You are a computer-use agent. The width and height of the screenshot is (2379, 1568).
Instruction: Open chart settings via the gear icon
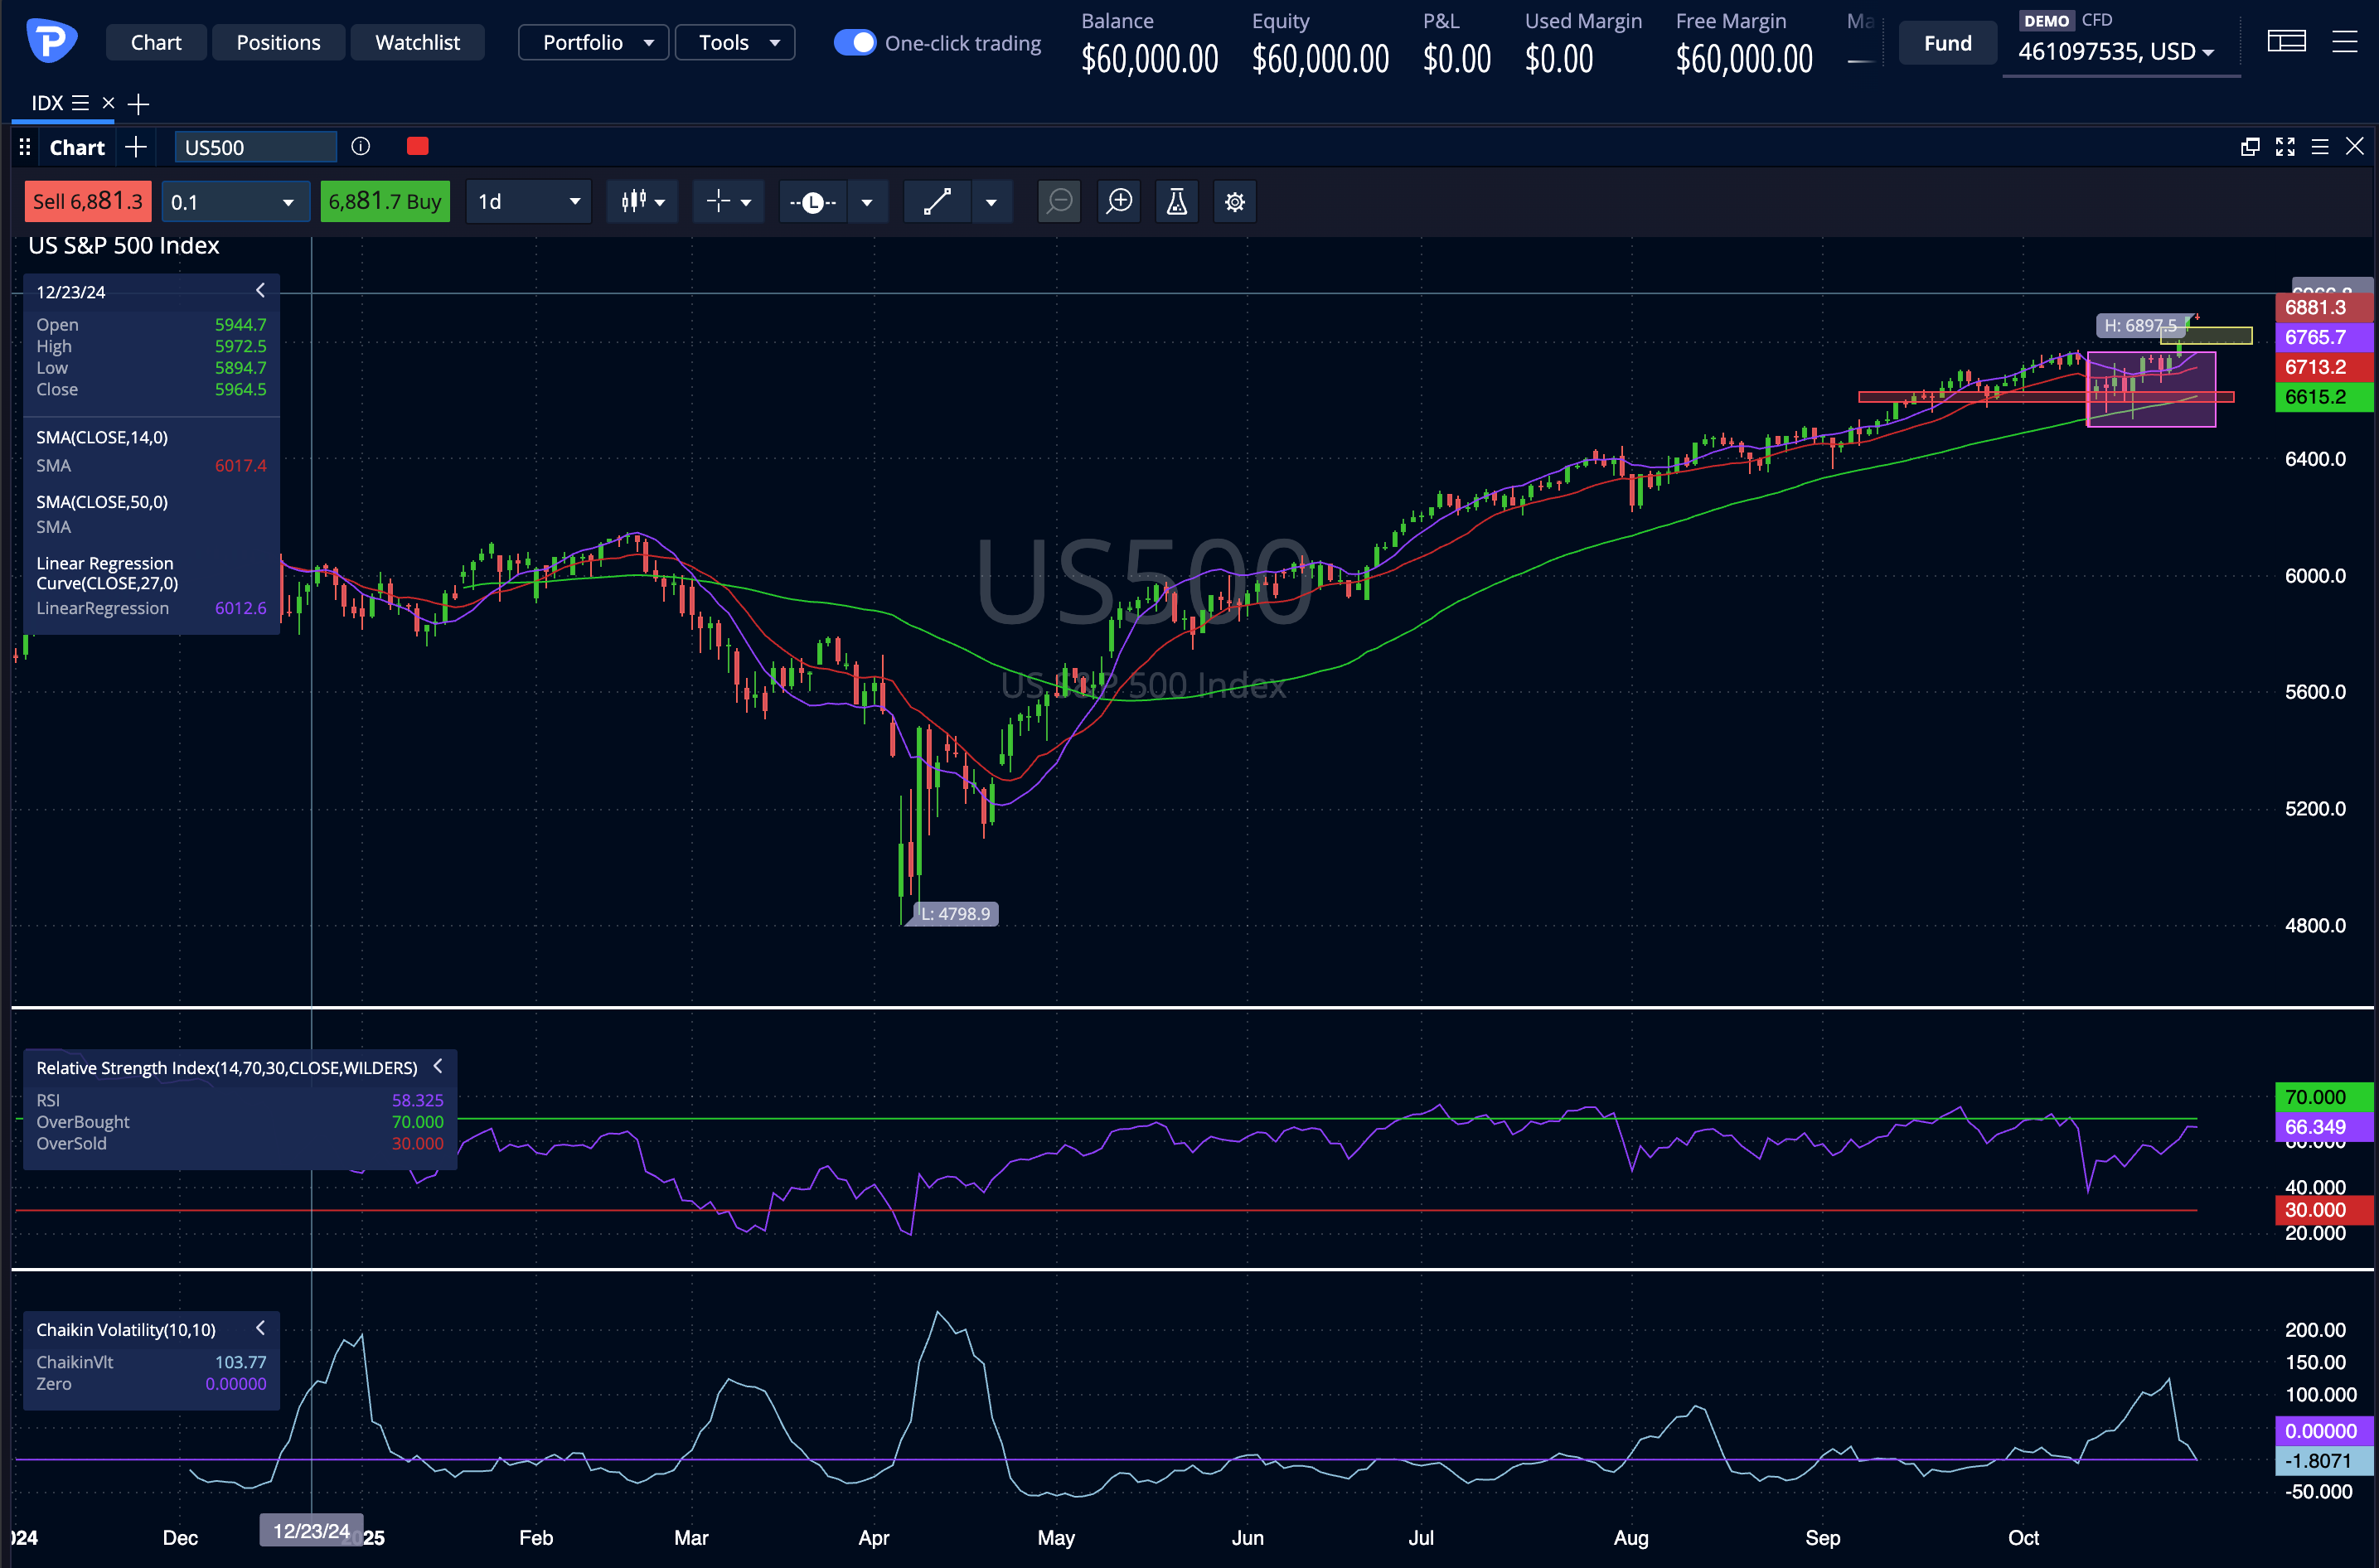pos(1234,201)
